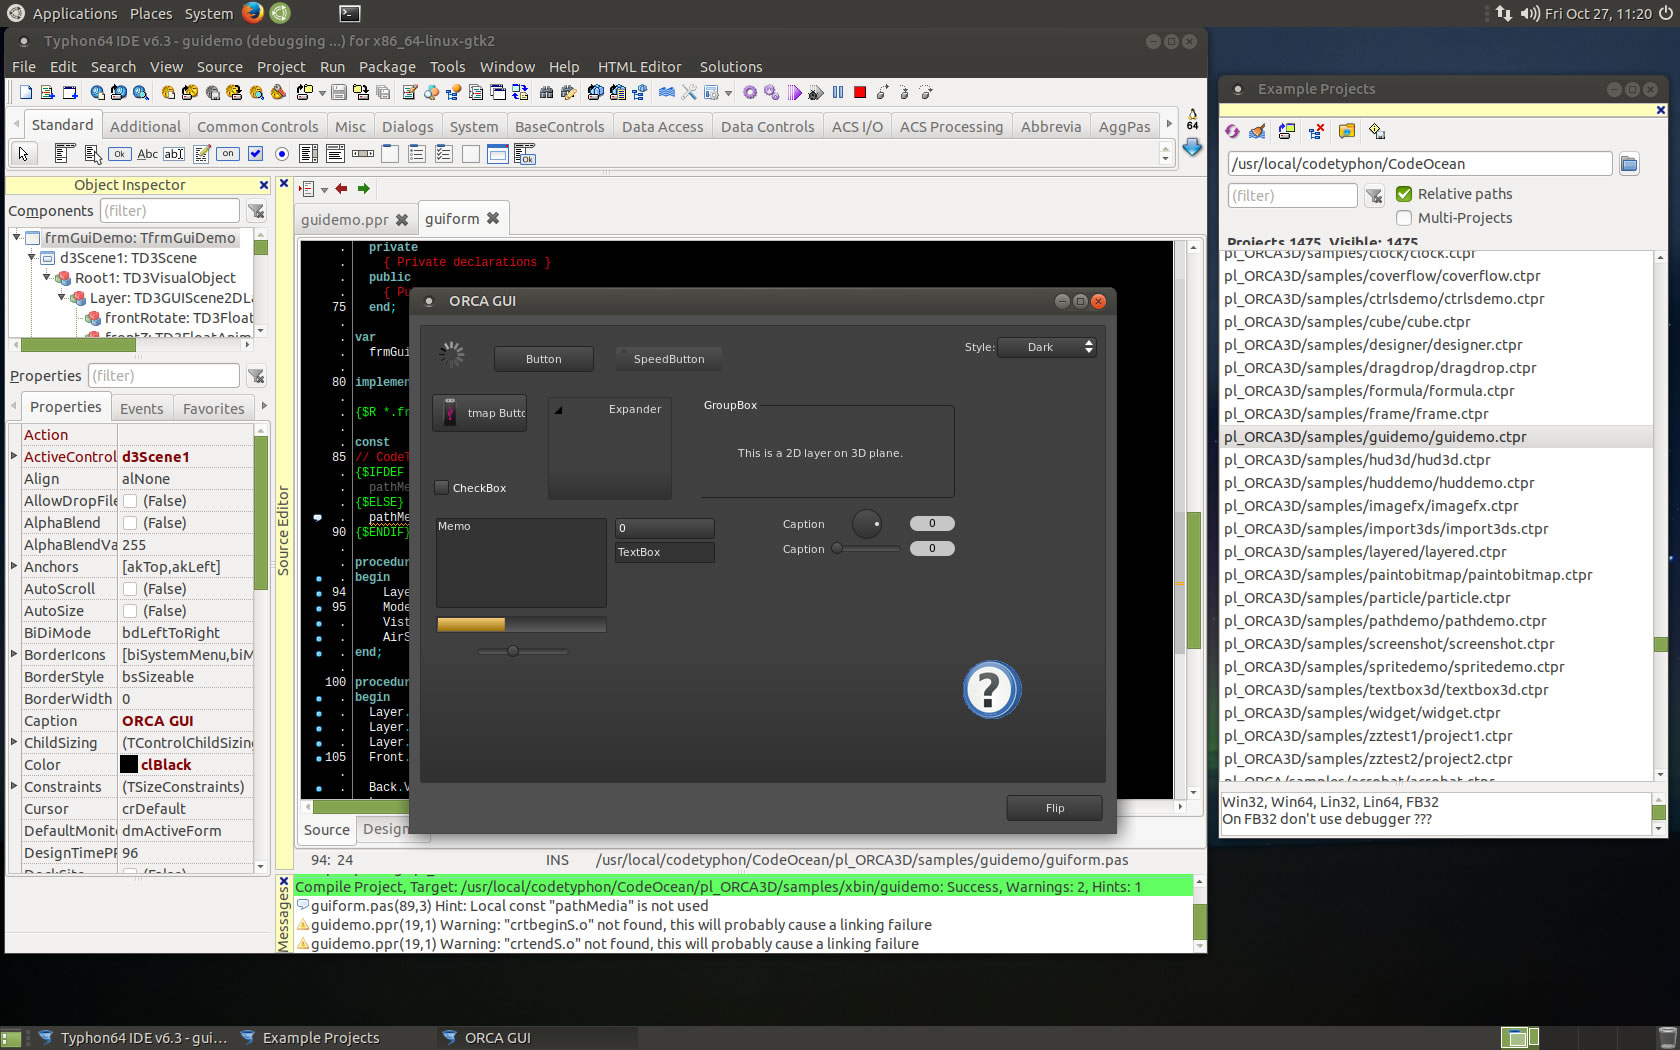Toggle the AlphaBlend False checkbox

130,523
